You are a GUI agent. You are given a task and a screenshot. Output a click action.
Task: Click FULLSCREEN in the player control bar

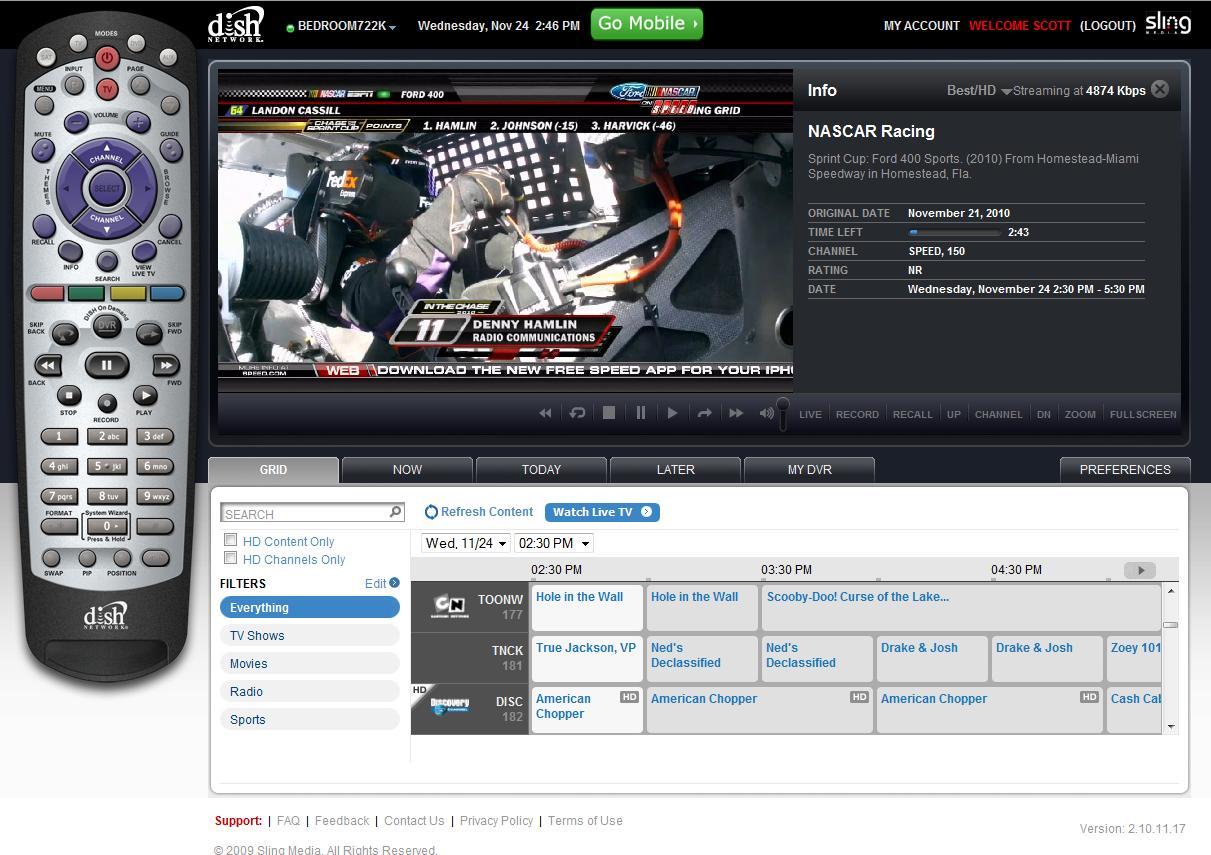(1143, 414)
